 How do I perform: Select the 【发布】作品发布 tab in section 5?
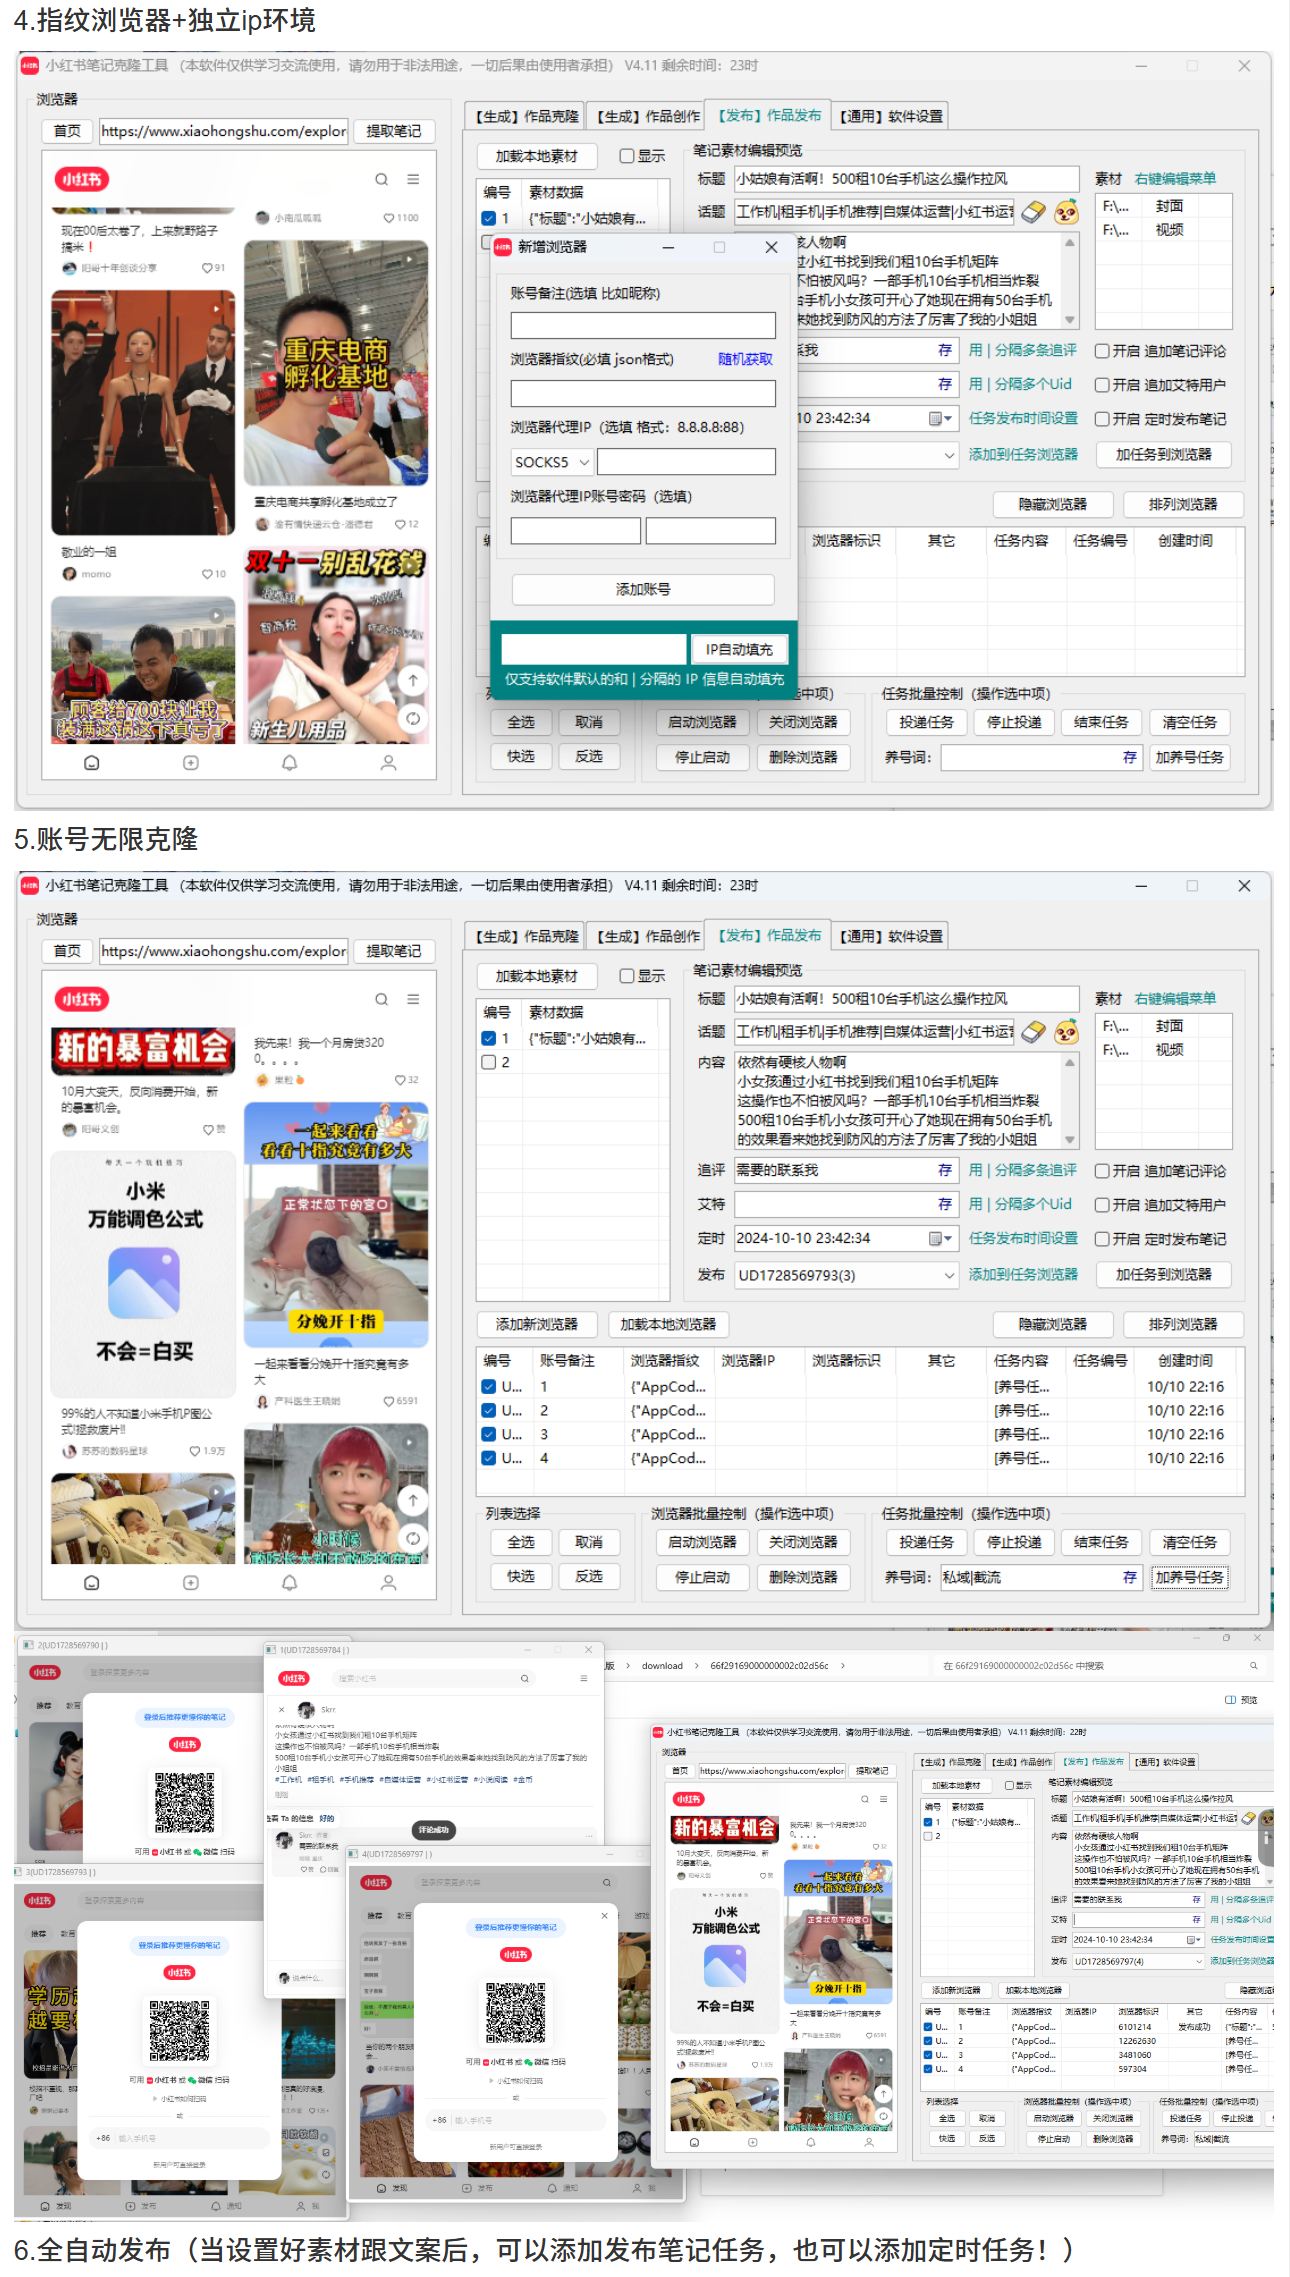[768, 935]
